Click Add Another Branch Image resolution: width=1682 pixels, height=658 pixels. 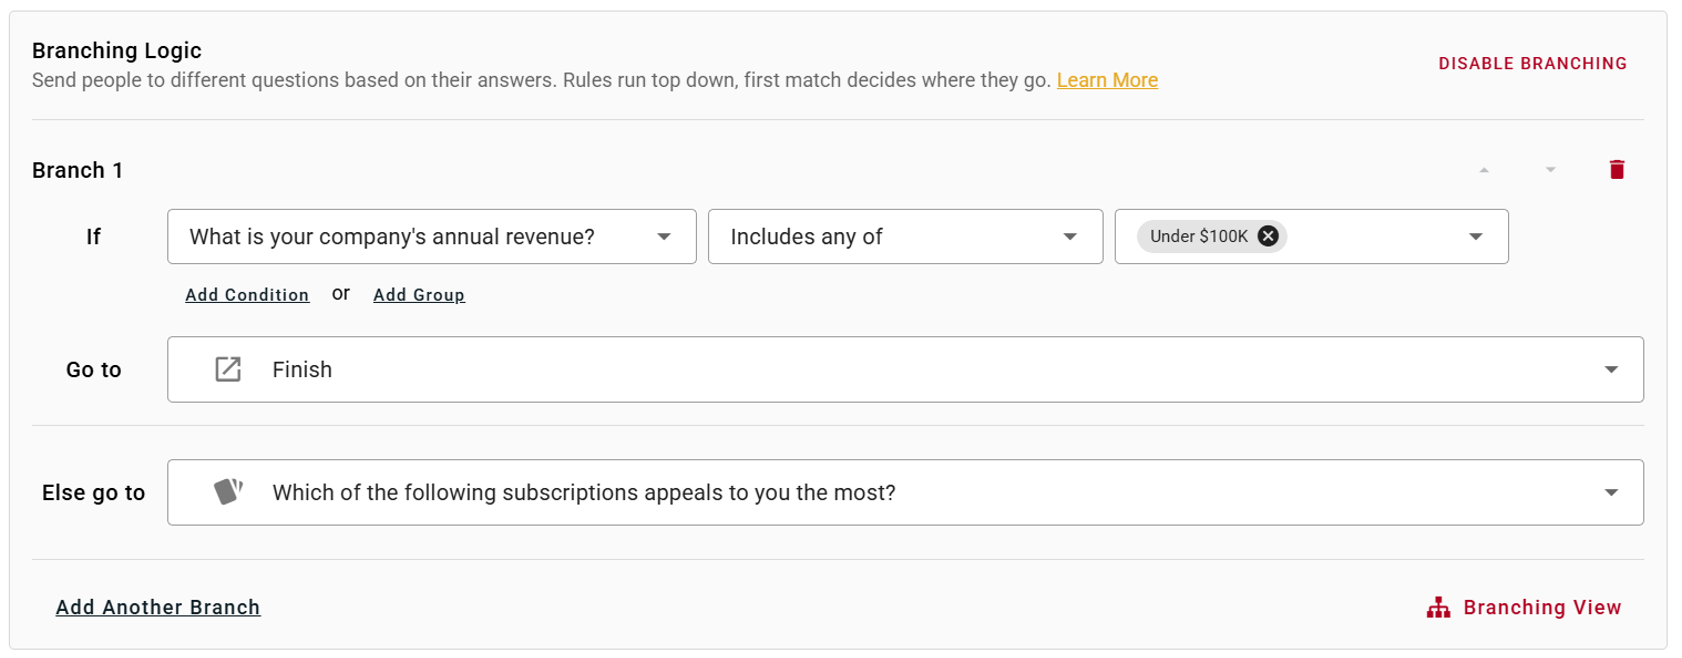click(158, 607)
